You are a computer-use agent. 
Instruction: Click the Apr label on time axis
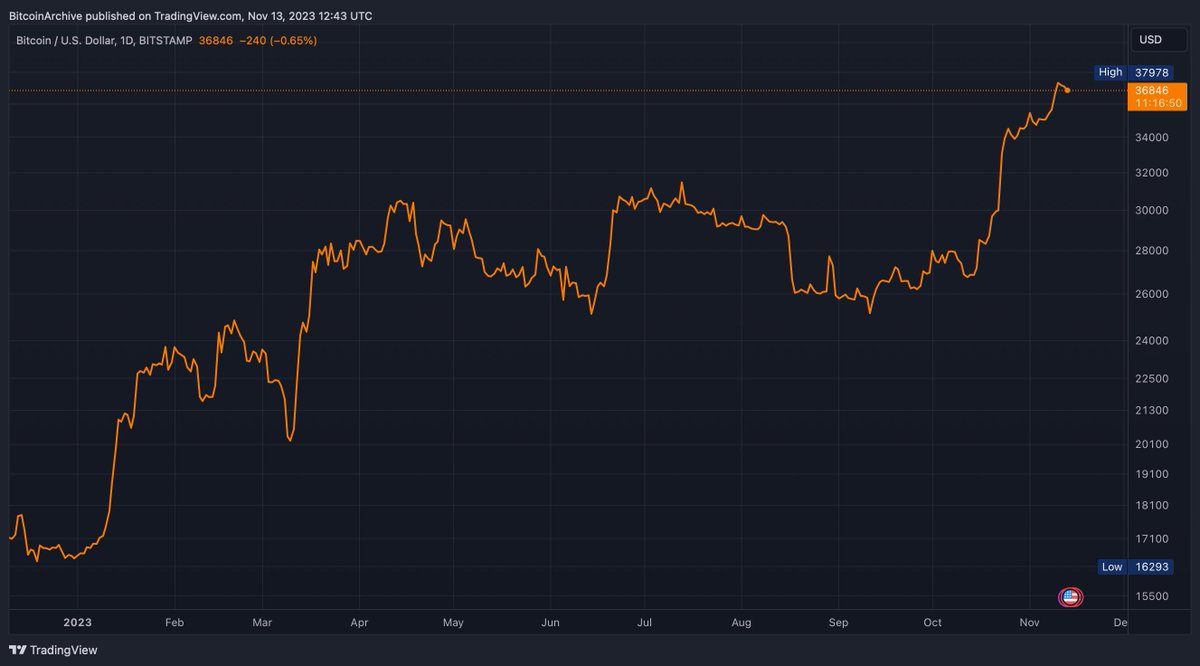click(x=359, y=622)
